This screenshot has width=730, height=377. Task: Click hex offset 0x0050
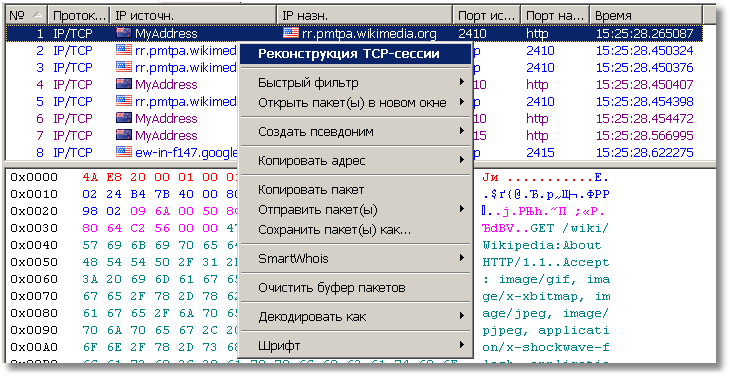point(34,262)
